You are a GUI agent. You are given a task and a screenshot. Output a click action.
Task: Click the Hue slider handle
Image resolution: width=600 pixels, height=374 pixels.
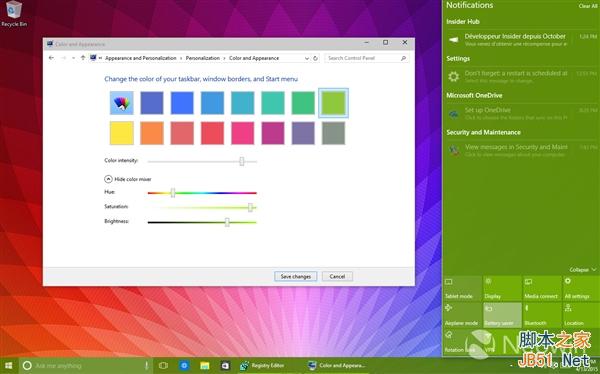click(173, 193)
